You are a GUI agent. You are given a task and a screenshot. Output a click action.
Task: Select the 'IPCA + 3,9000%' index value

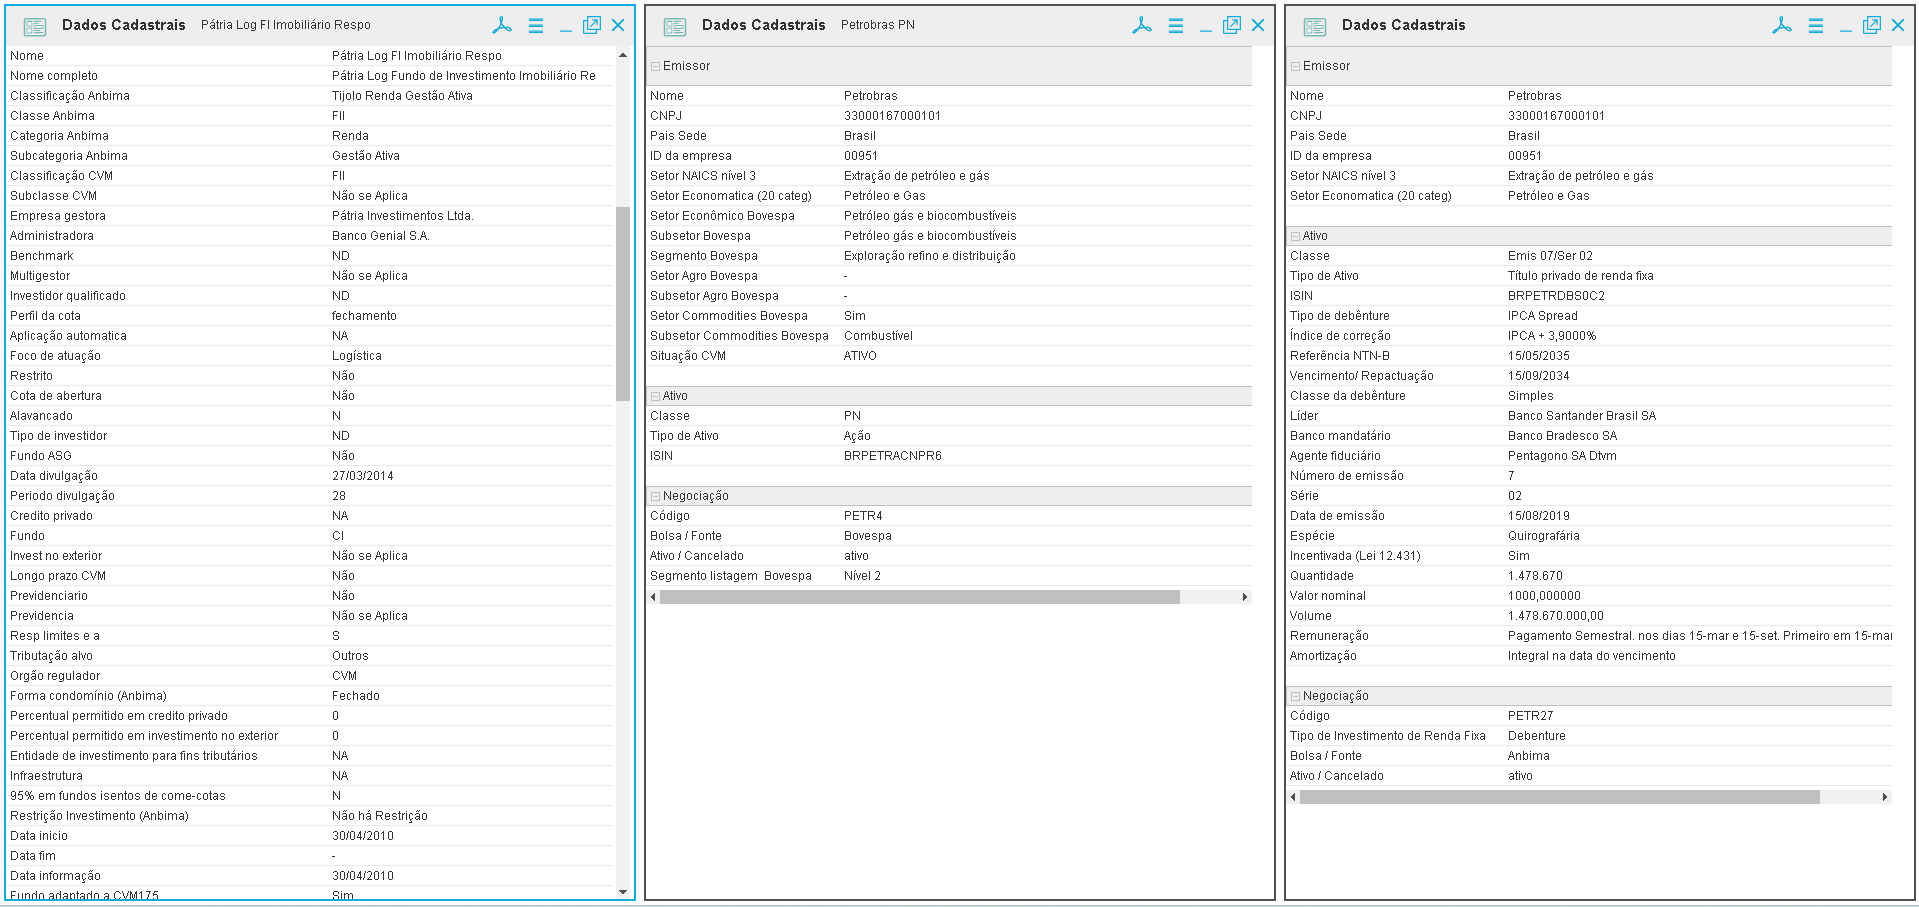[x=1552, y=336]
